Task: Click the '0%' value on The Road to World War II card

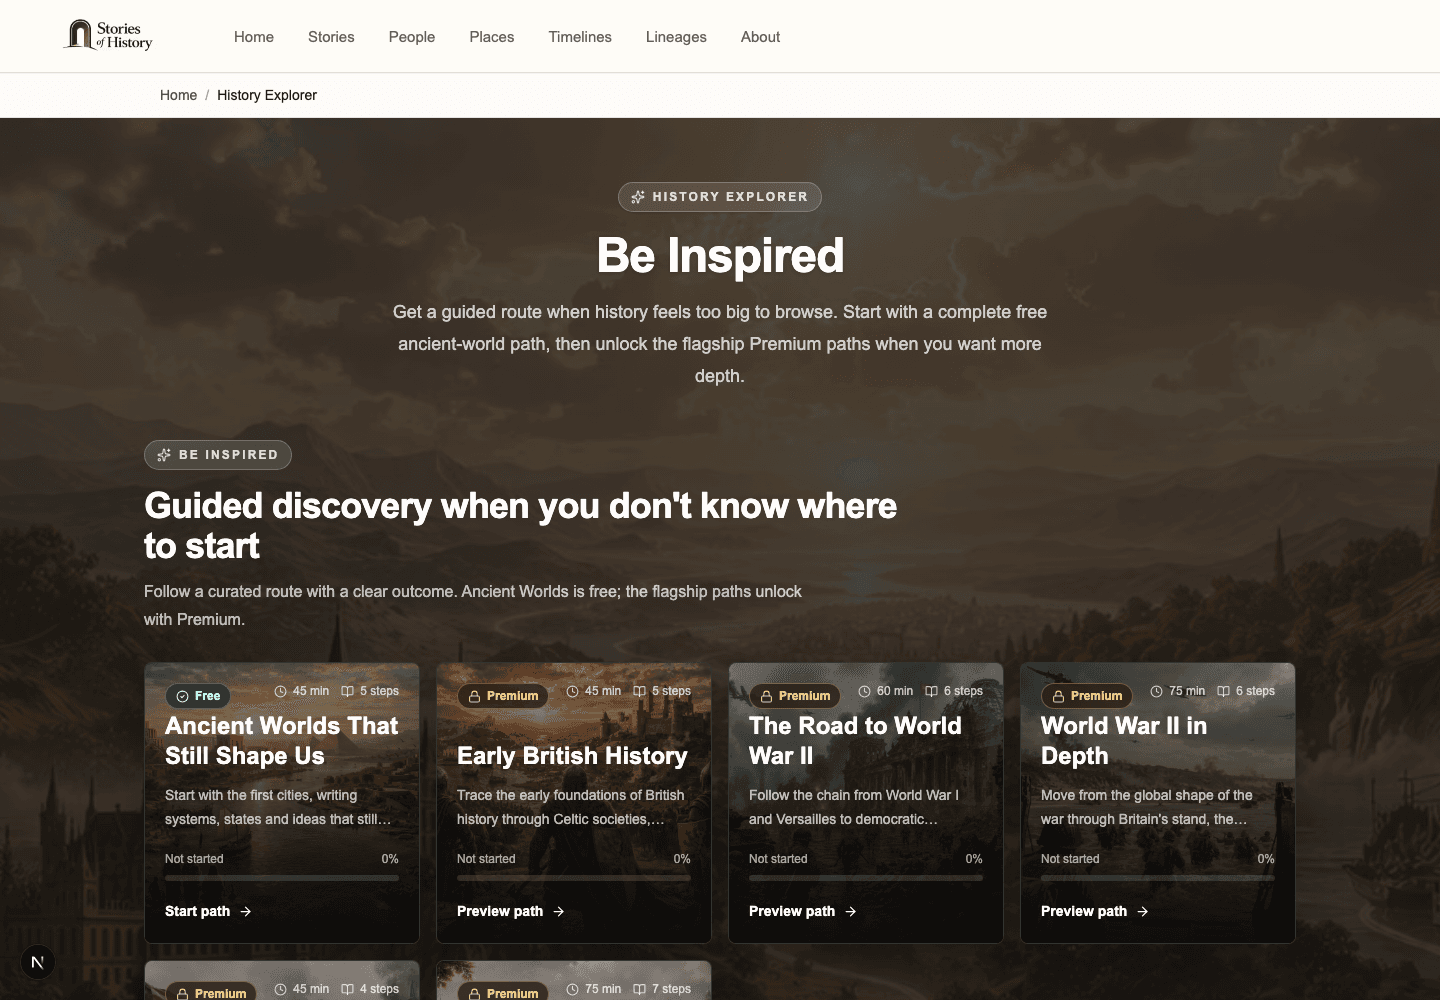Action: [974, 859]
